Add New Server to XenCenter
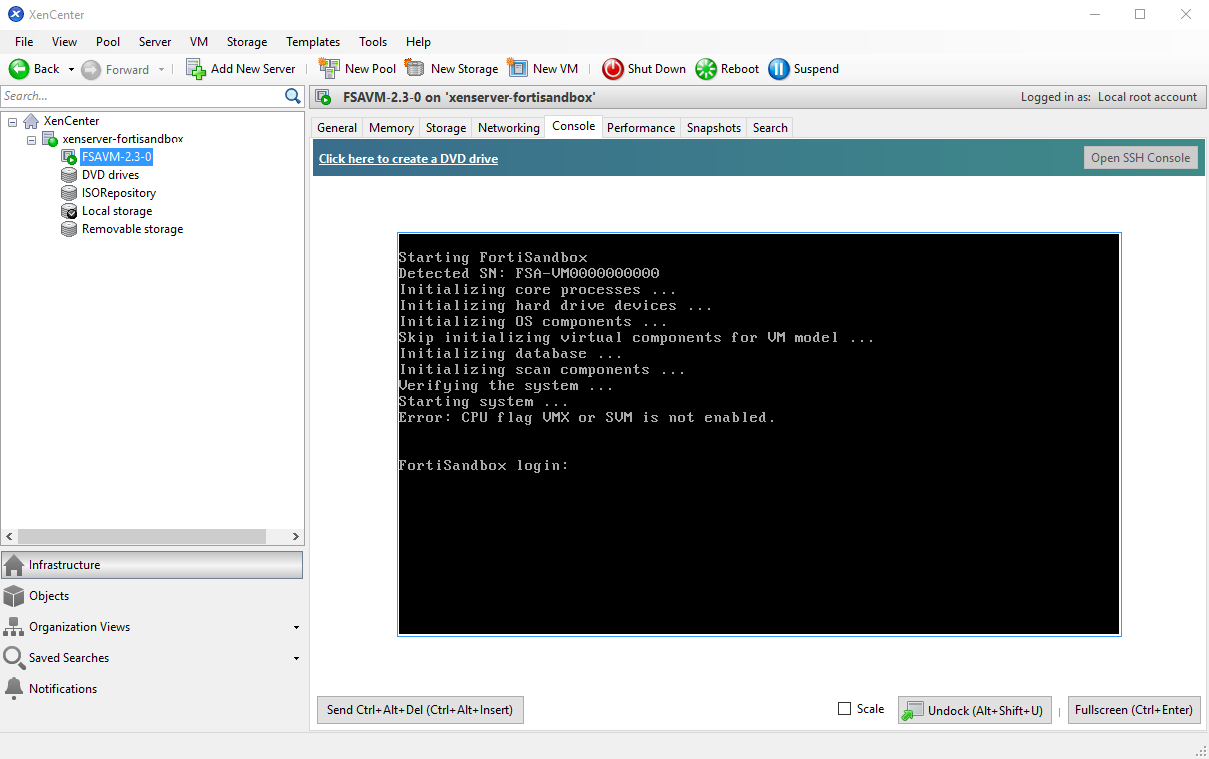Viewport: 1209px width, 759px height. [241, 68]
